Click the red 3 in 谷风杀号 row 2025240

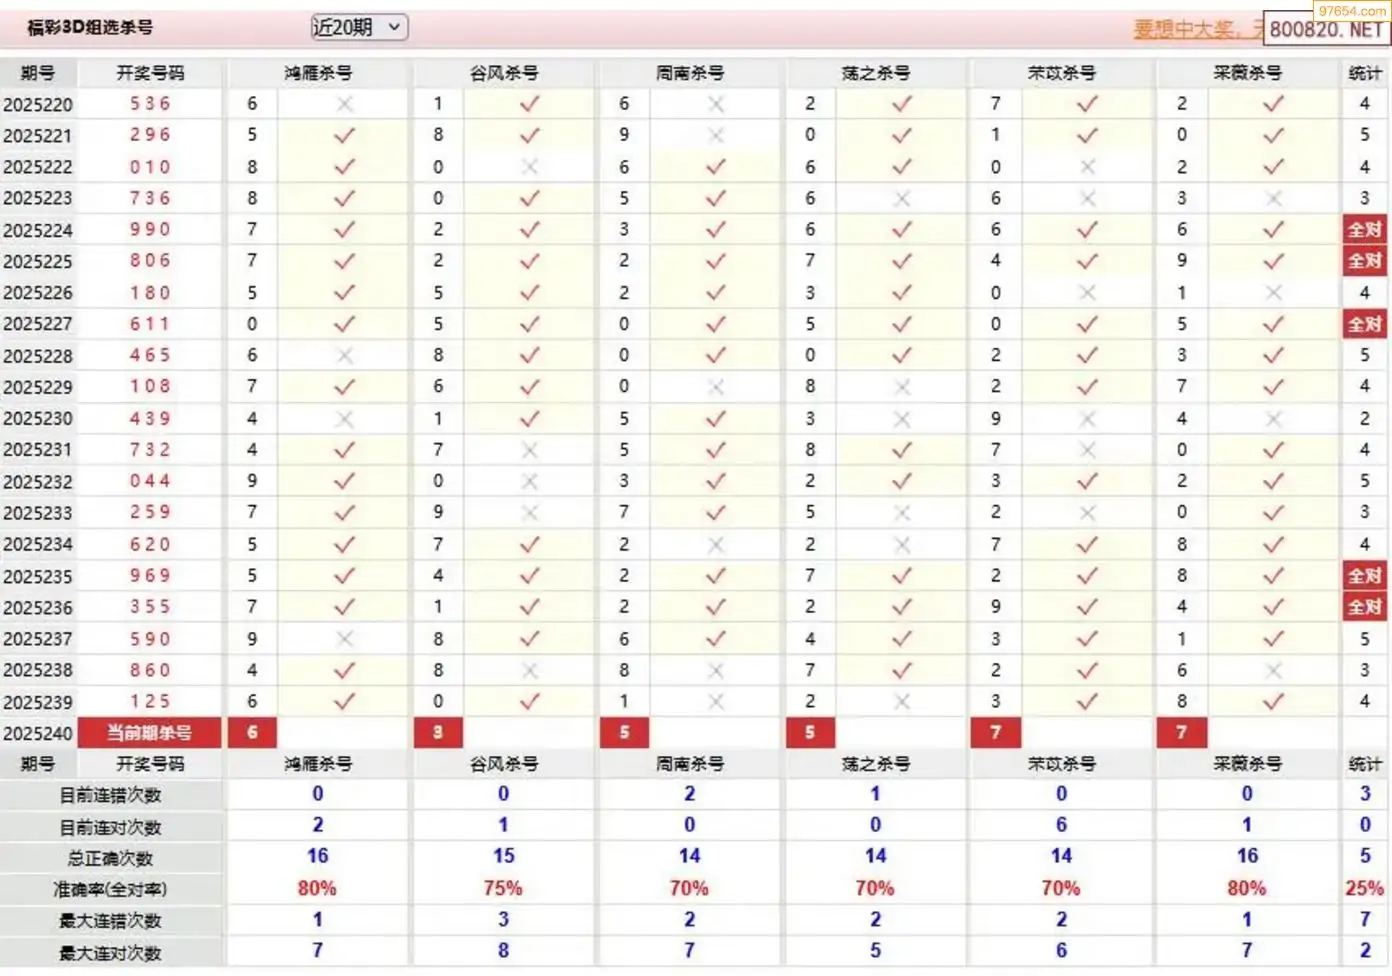pos(438,733)
